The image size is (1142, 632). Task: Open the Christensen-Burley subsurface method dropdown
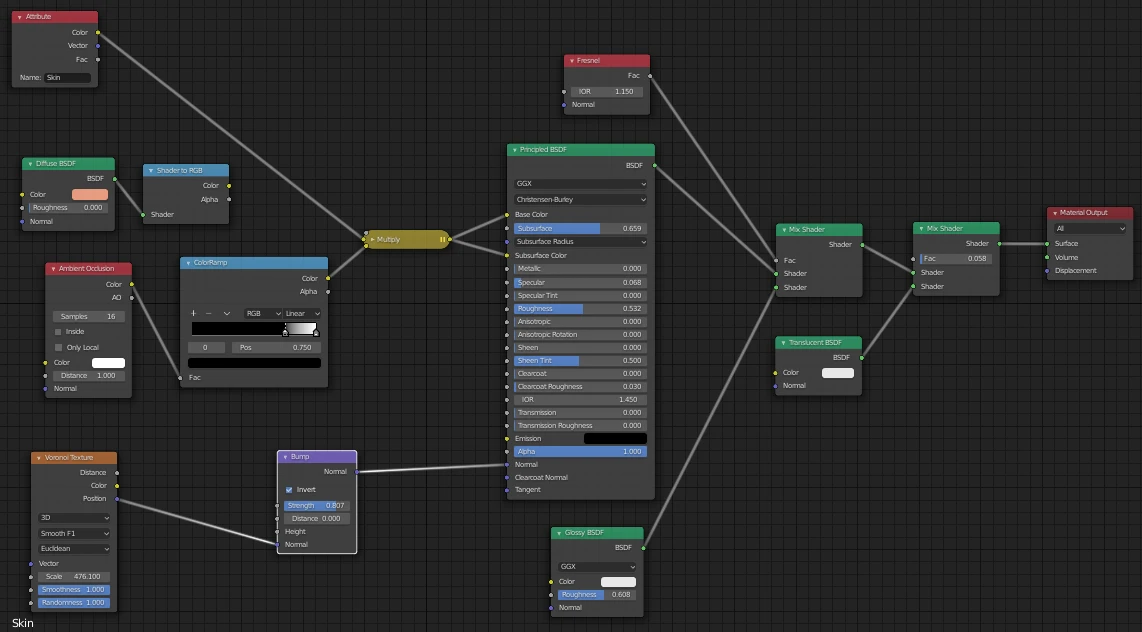coord(580,199)
